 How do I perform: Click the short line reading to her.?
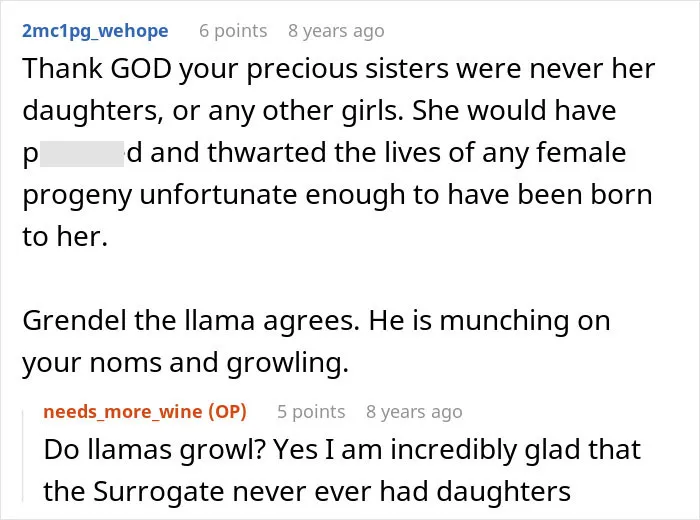65,237
